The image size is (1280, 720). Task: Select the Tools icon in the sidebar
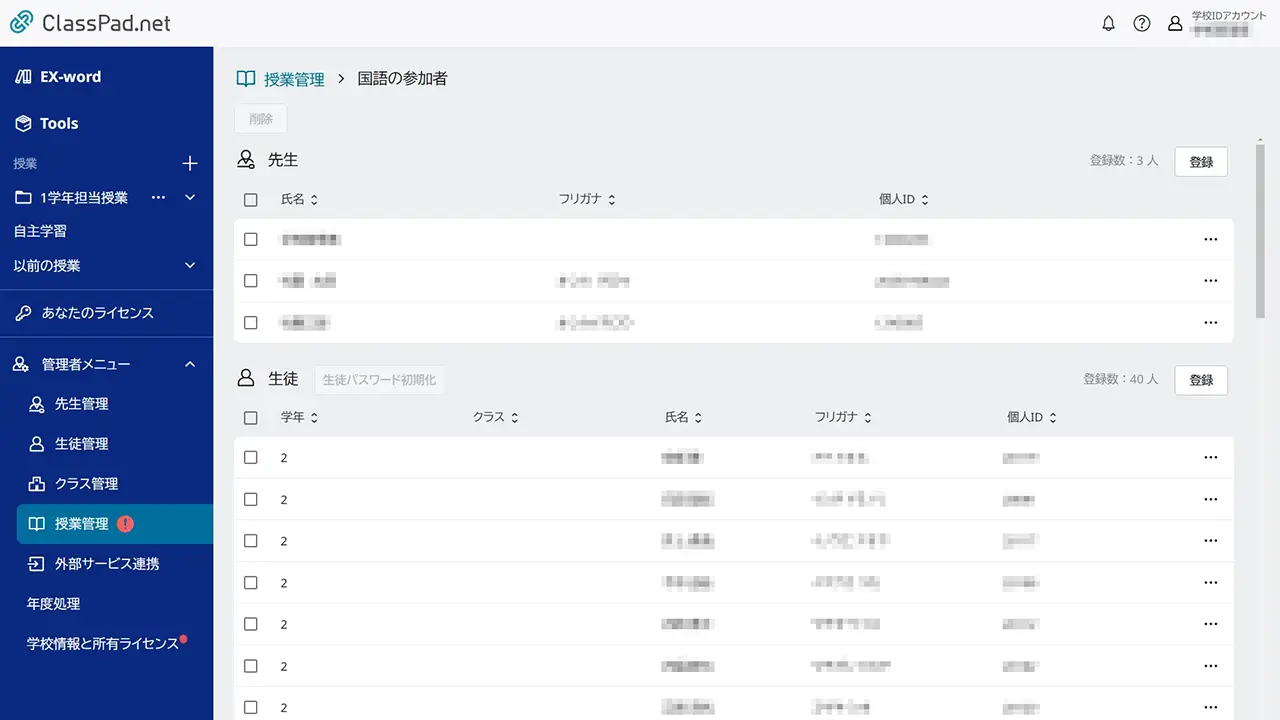point(27,123)
